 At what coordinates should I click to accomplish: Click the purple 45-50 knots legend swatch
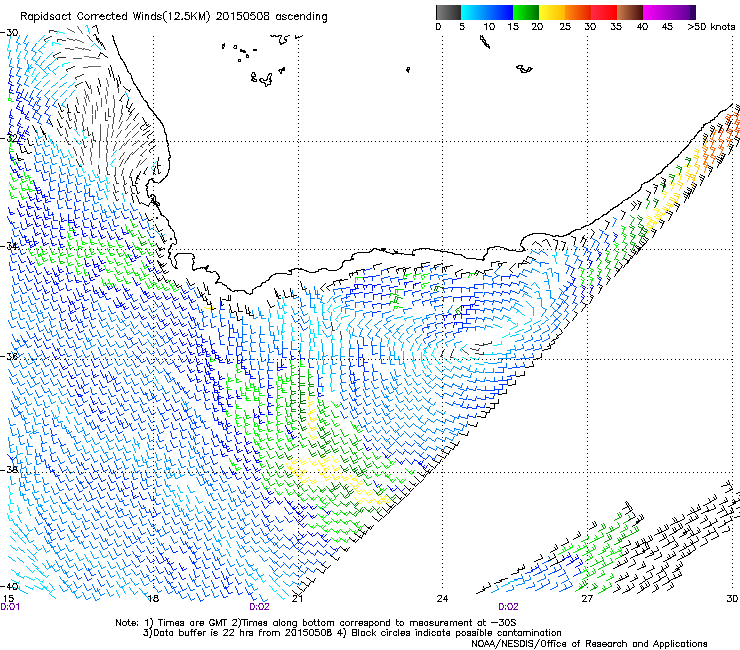click(x=682, y=12)
